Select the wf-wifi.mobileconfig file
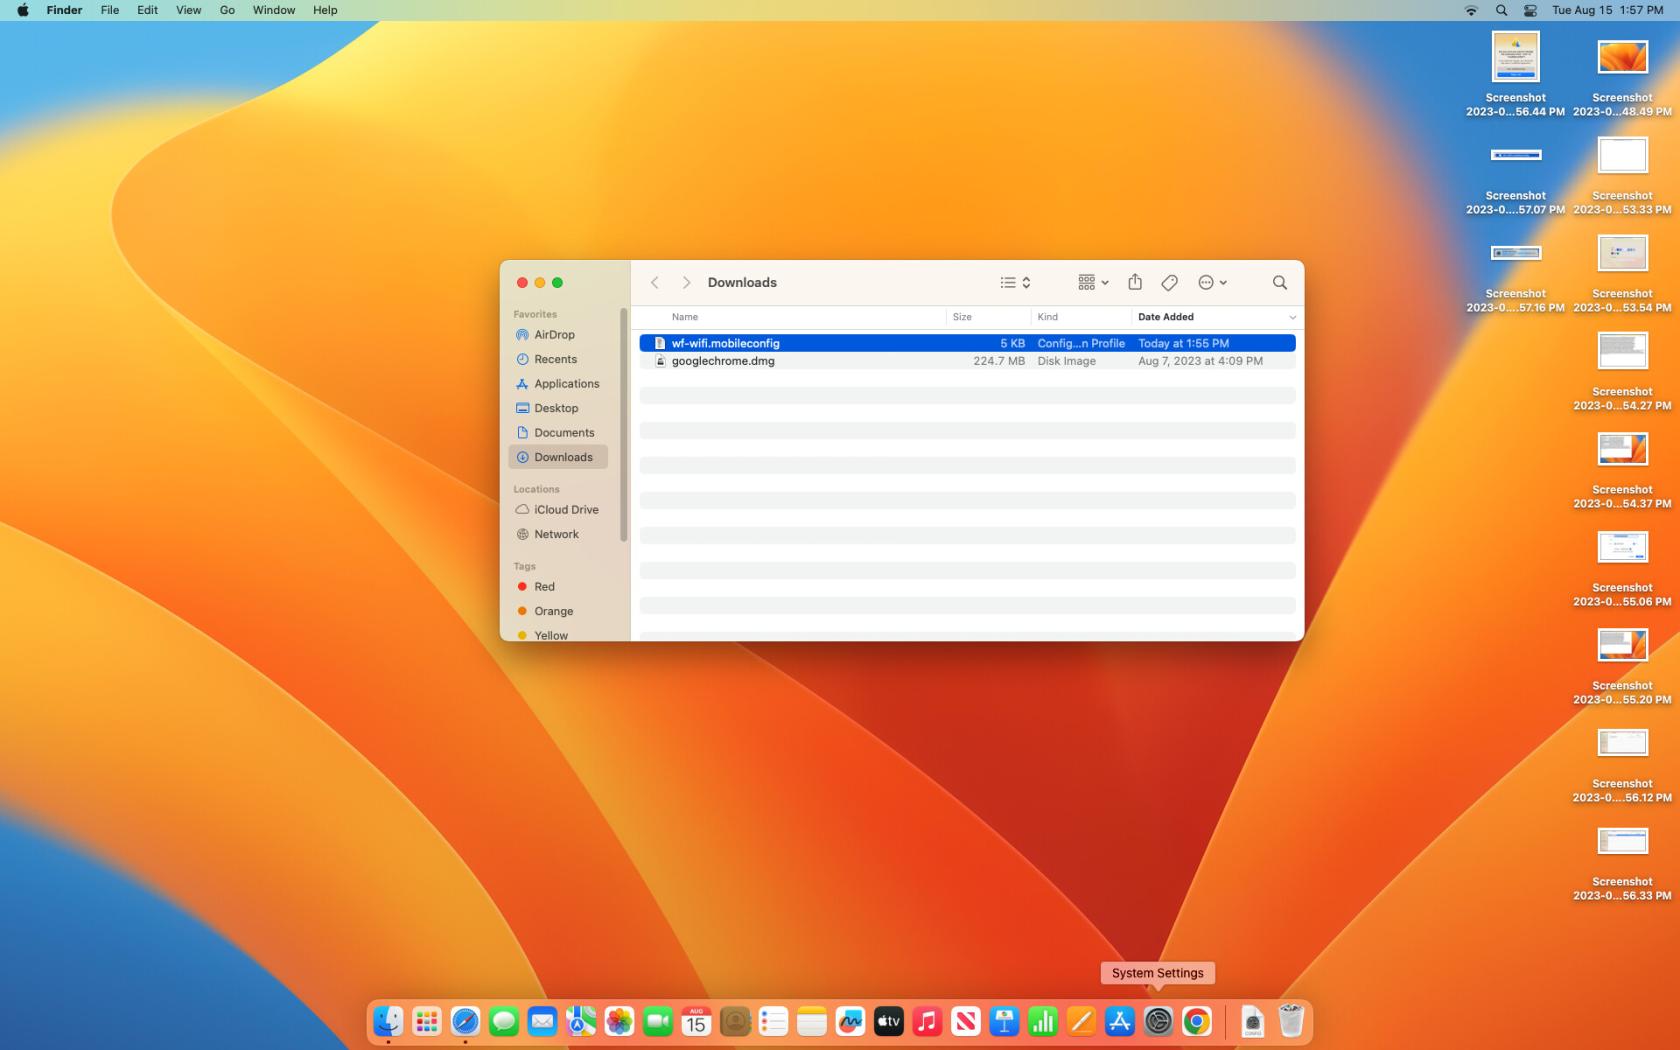The width and height of the screenshot is (1680, 1050). tap(967, 343)
